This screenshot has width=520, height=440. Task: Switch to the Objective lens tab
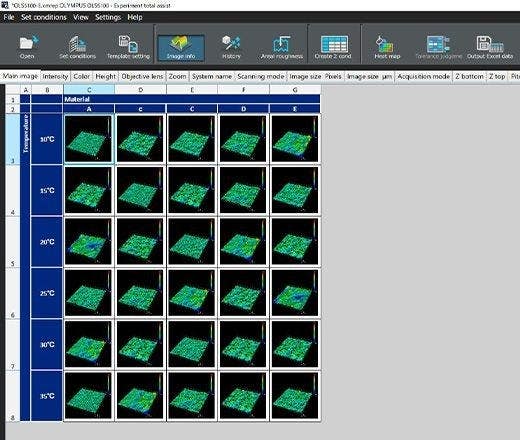click(x=142, y=76)
